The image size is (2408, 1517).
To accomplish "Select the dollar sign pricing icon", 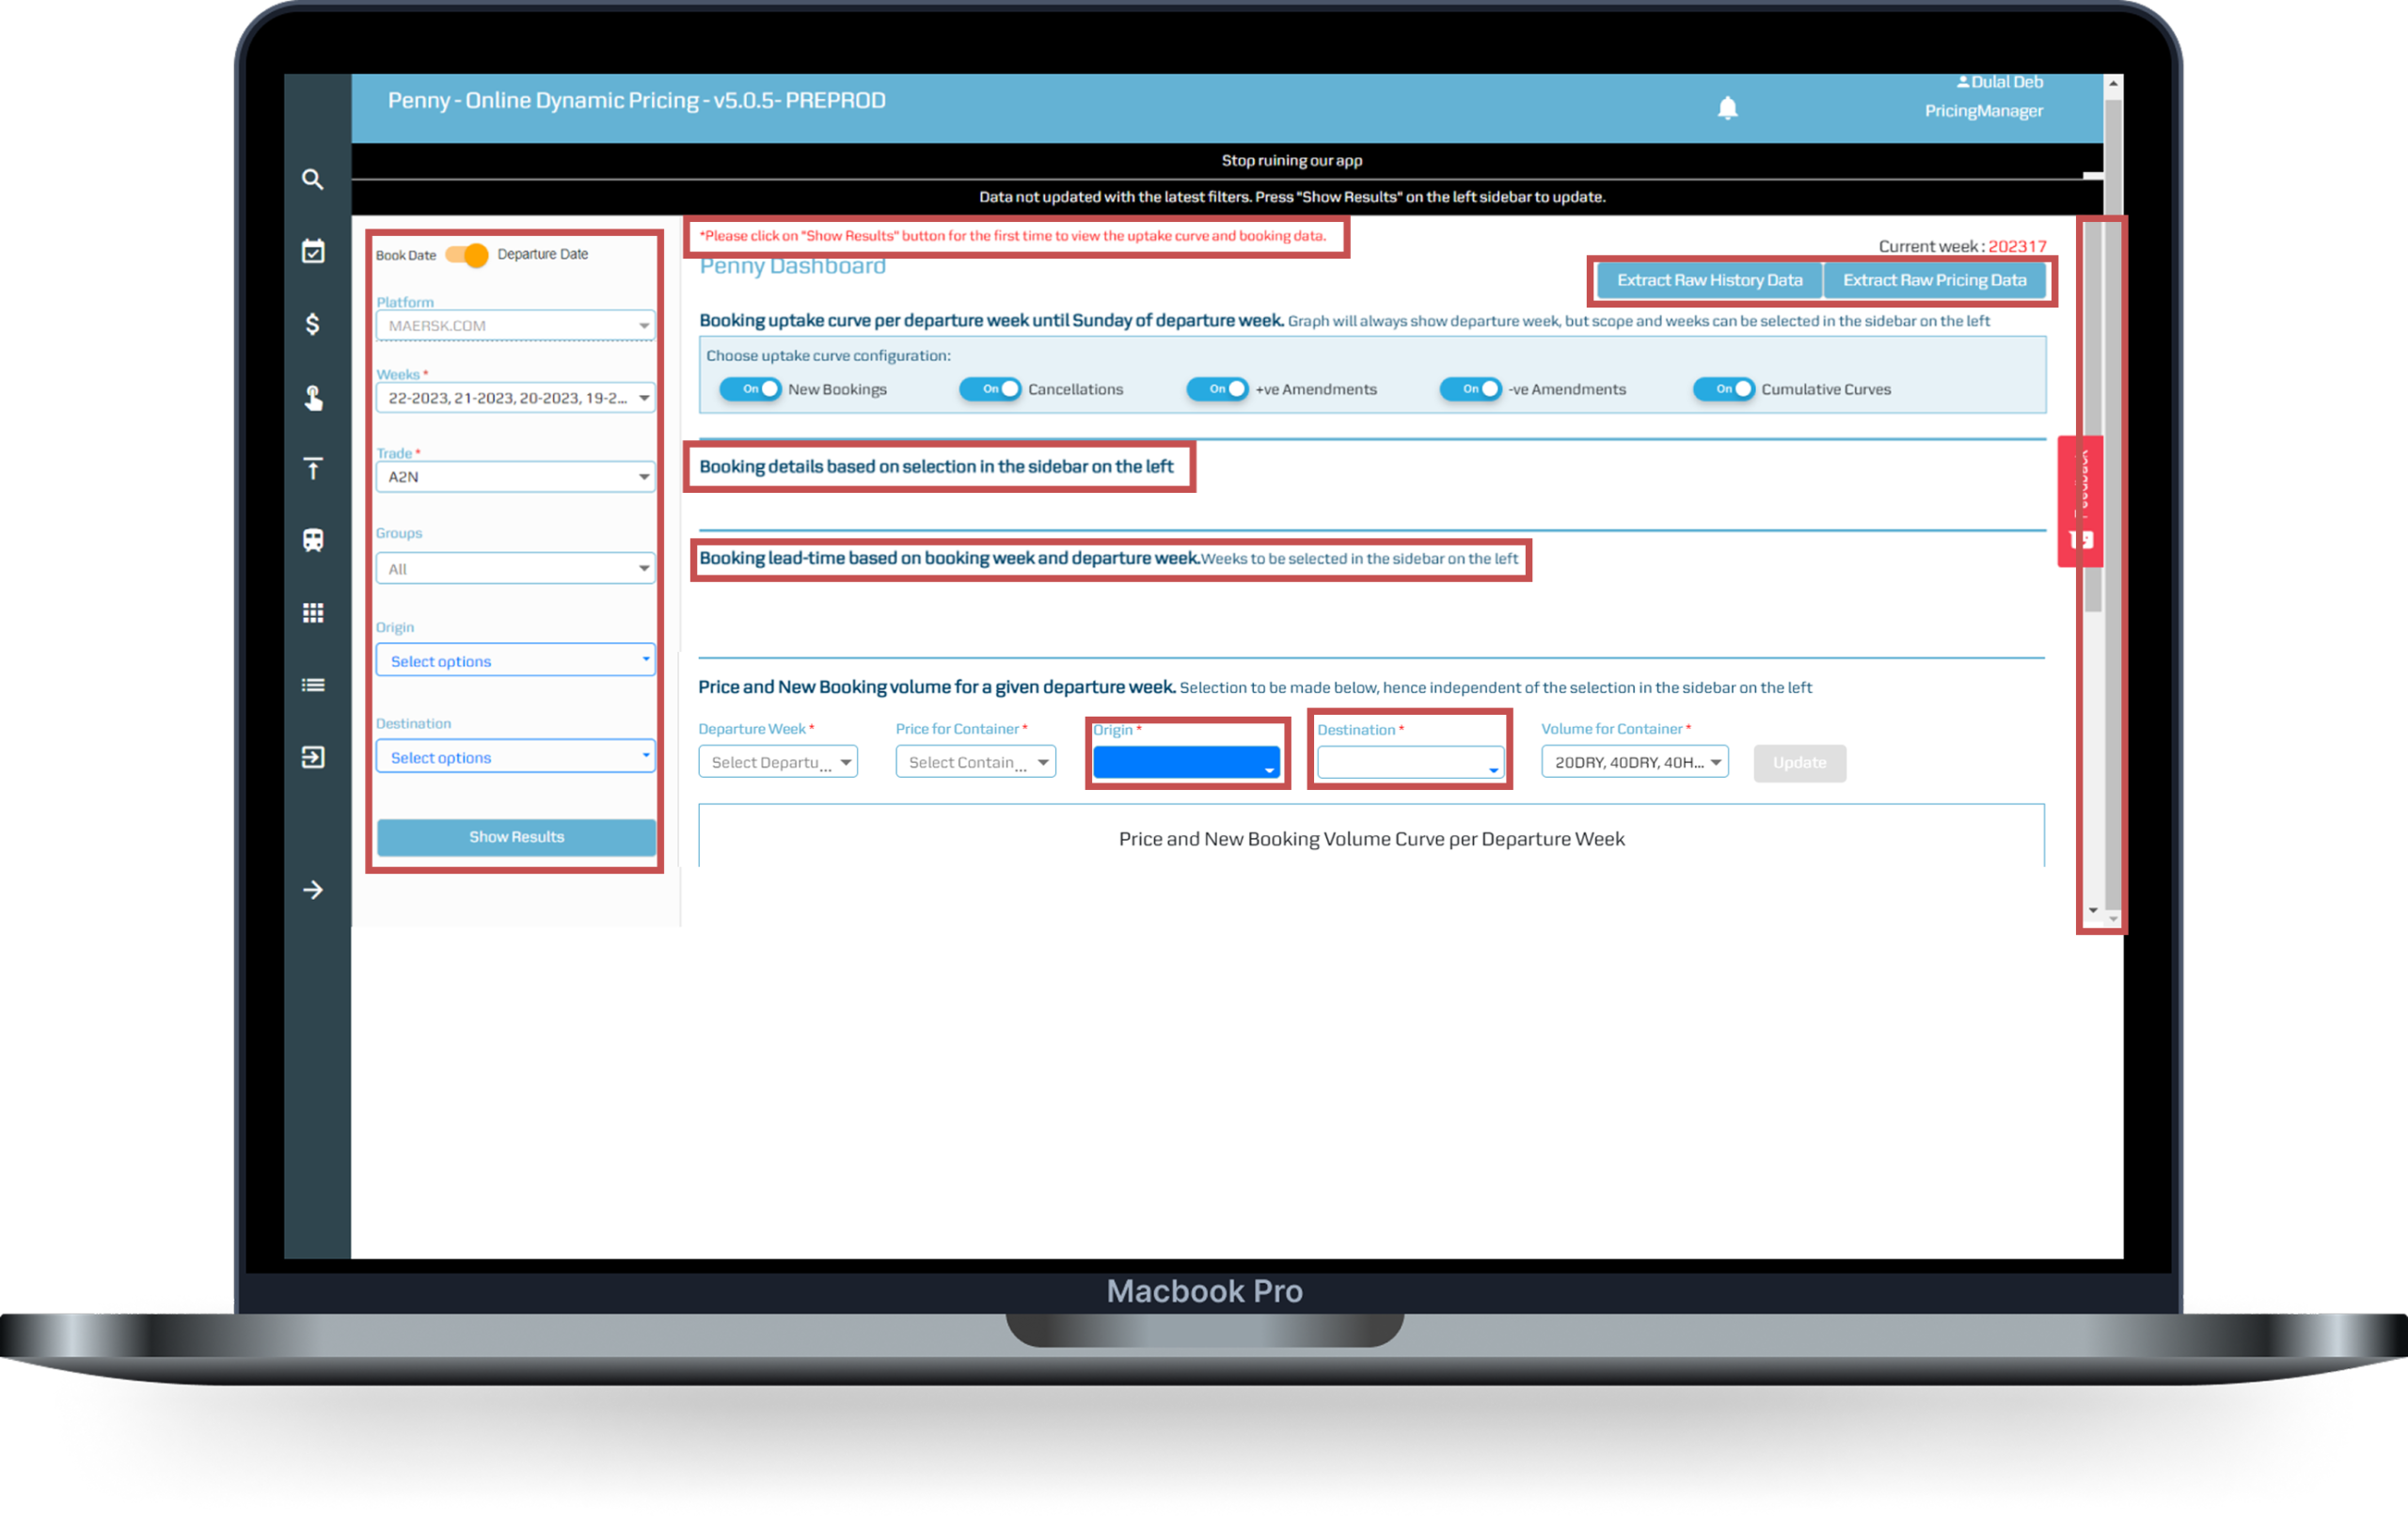I will click(x=313, y=324).
